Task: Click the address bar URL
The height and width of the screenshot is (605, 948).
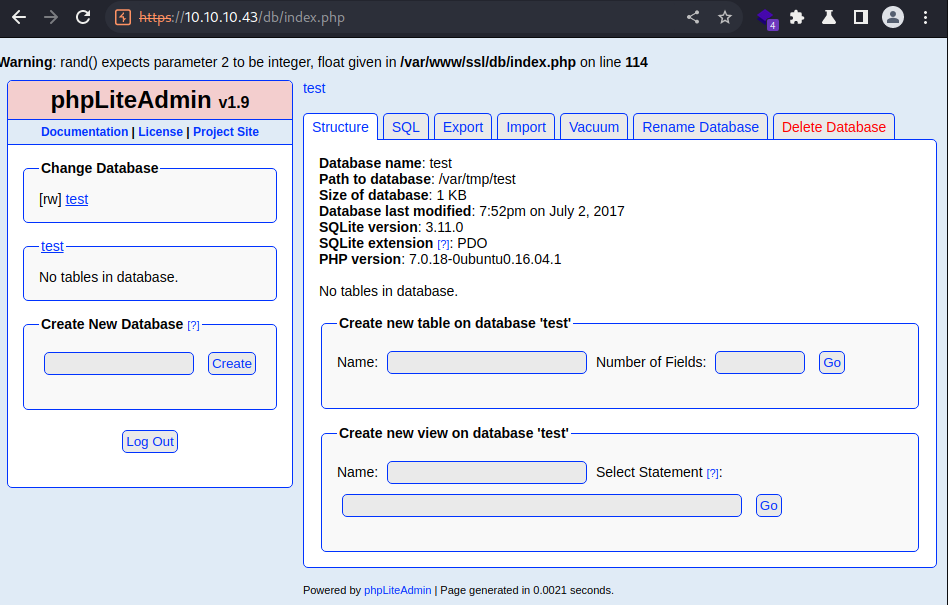Action: pyautogui.click(x=242, y=17)
